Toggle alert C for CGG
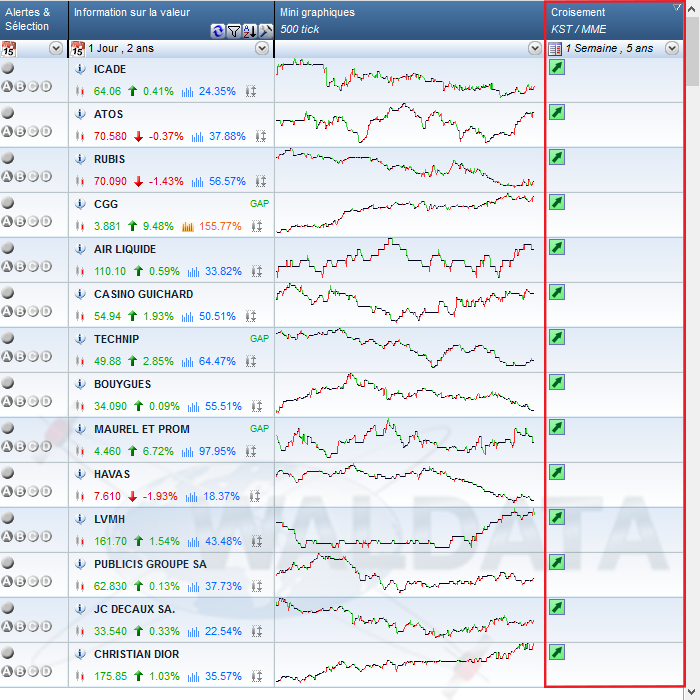Image resolution: width=700 pixels, height=700 pixels. 33,221
